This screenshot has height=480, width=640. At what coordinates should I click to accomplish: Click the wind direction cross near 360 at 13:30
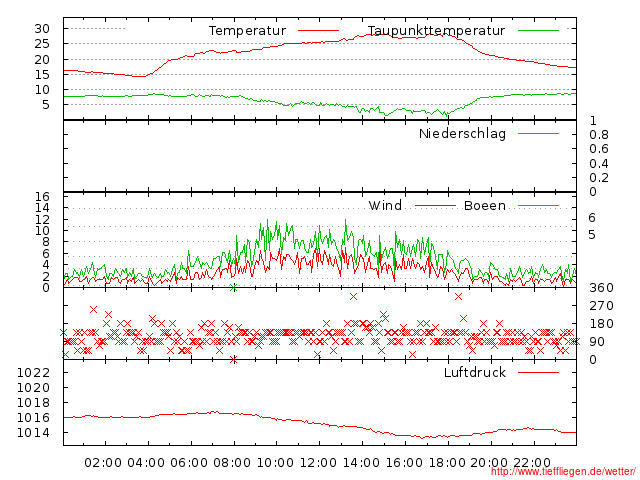click(x=353, y=297)
